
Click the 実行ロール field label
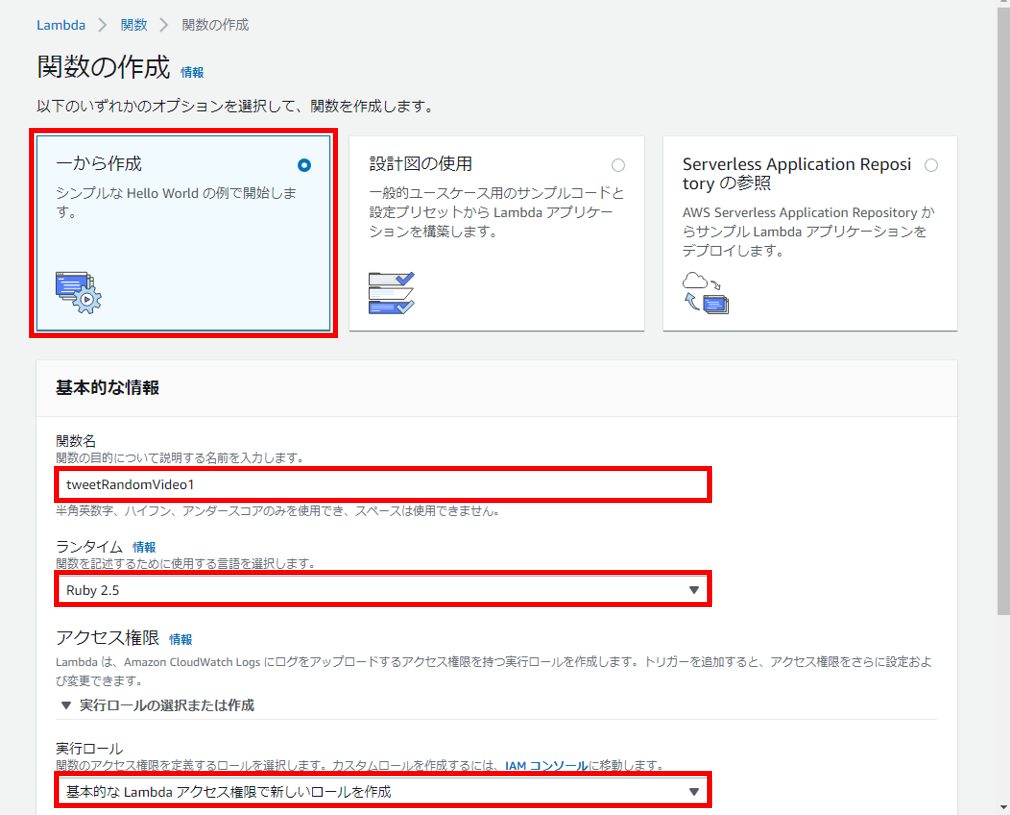pos(90,749)
